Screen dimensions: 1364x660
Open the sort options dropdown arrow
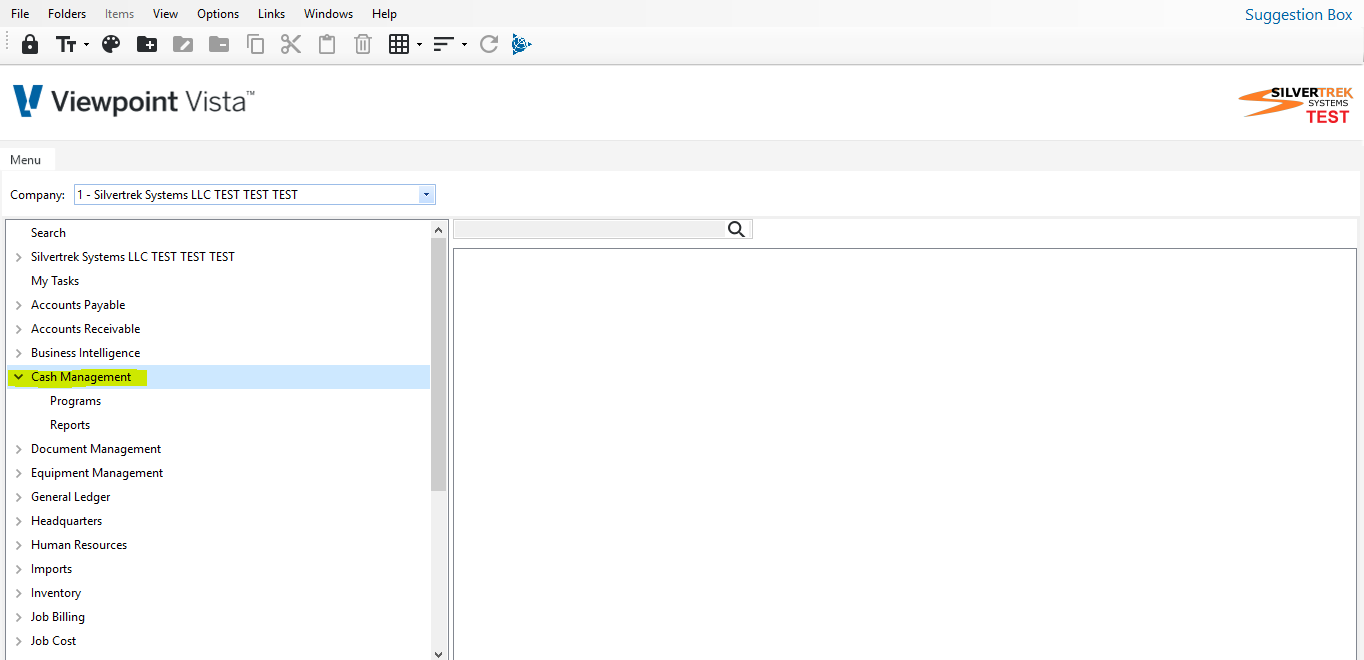pyautogui.click(x=465, y=44)
